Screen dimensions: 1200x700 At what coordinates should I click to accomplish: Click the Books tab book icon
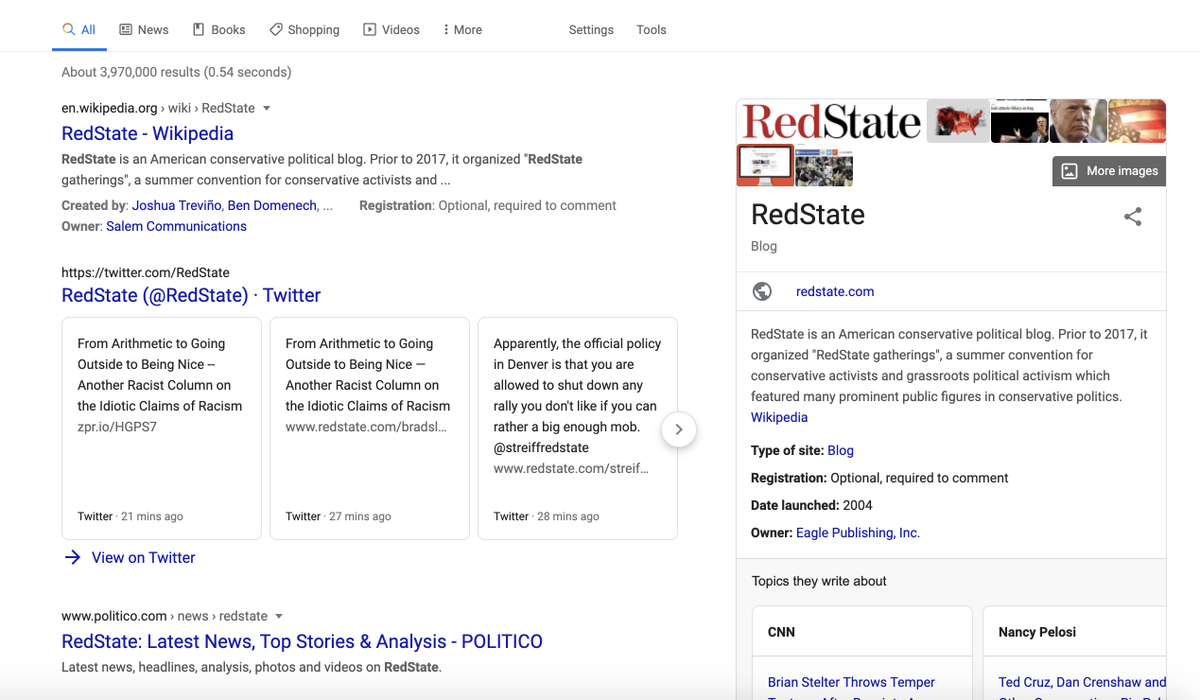[199, 30]
